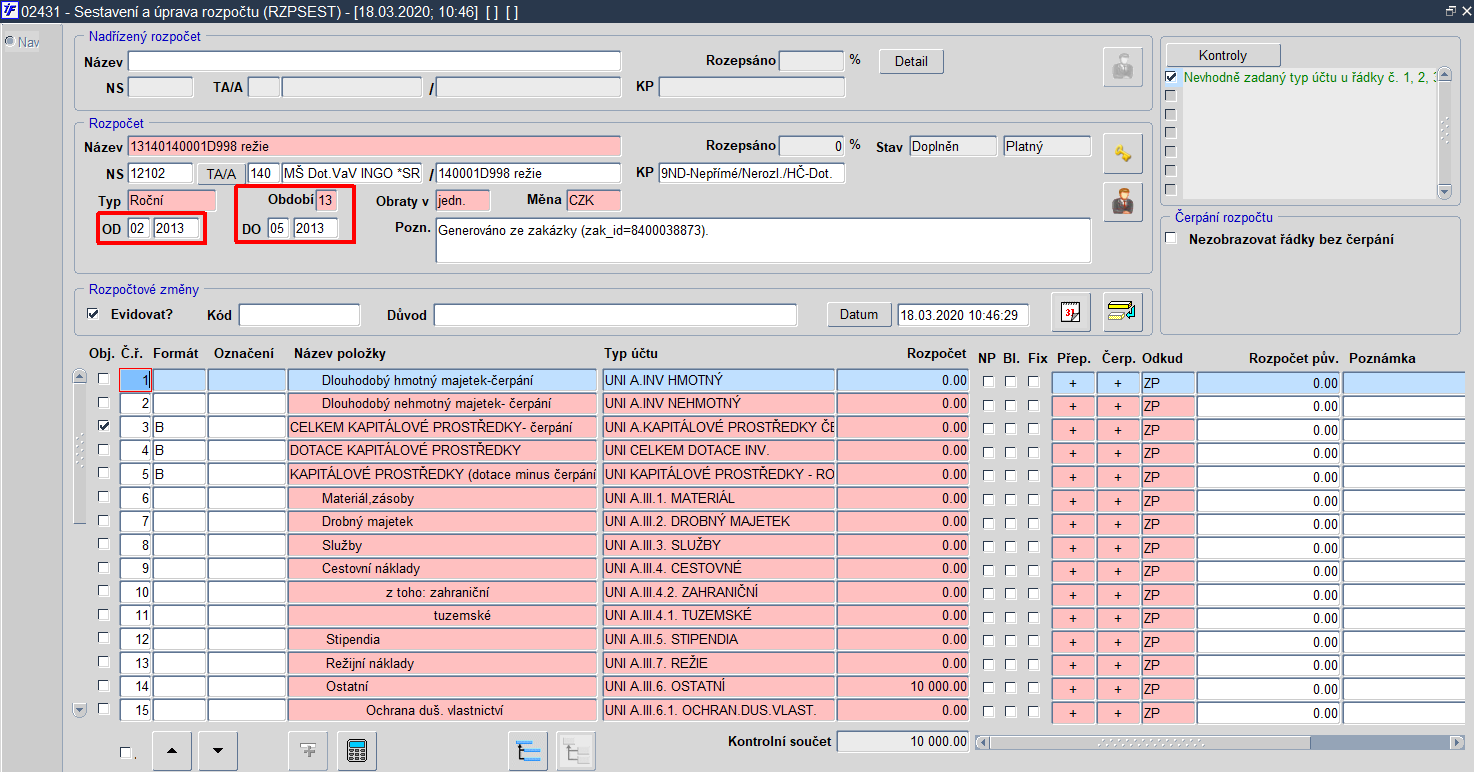Screen dimensions: 1474x772
Task: Select the Cestovní náklady item name cell
Action: (442, 568)
